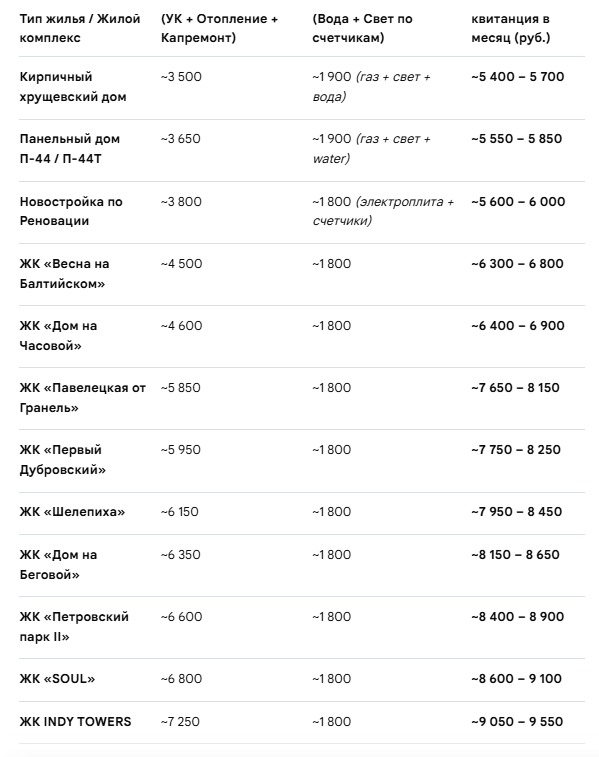Viewport: 599px width, 757px height.
Task: Click the 'электроплита + счетчики' note text
Action: tap(383, 211)
